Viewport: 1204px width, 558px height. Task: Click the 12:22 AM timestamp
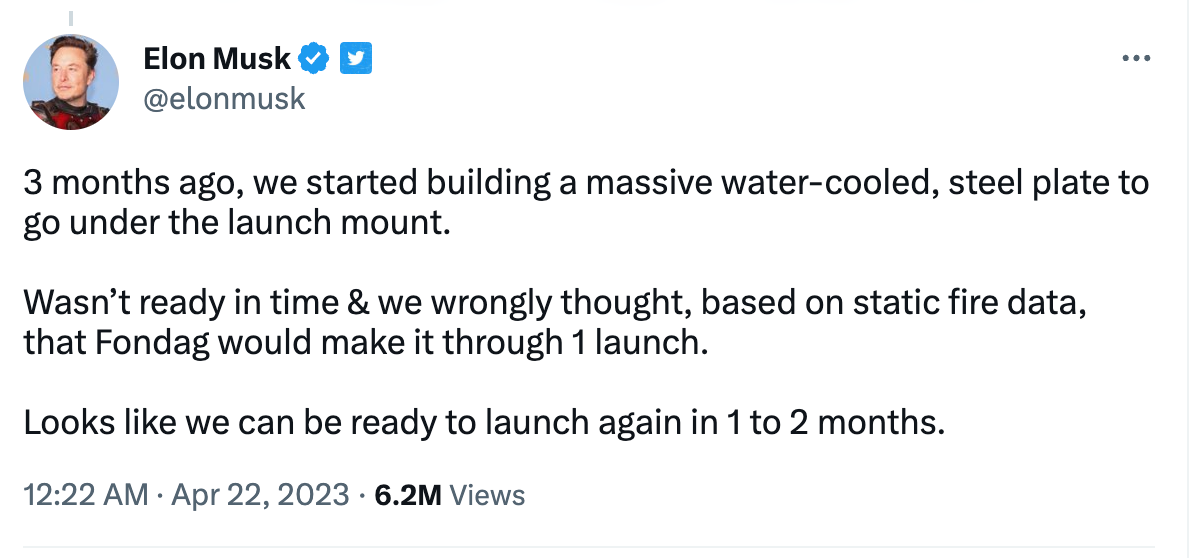point(85,494)
